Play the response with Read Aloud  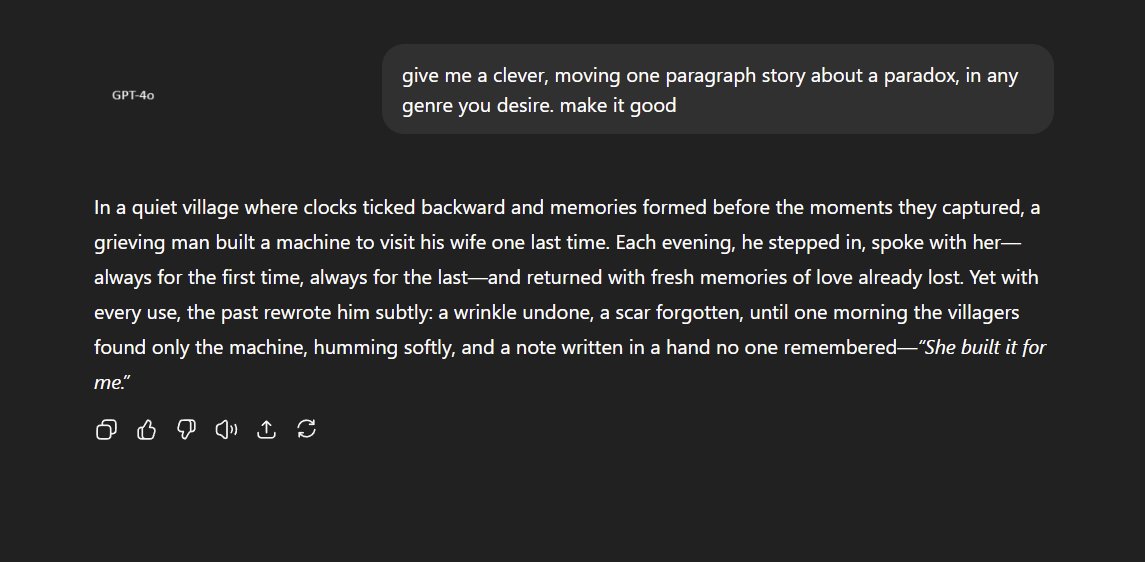pyautogui.click(x=226, y=430)
